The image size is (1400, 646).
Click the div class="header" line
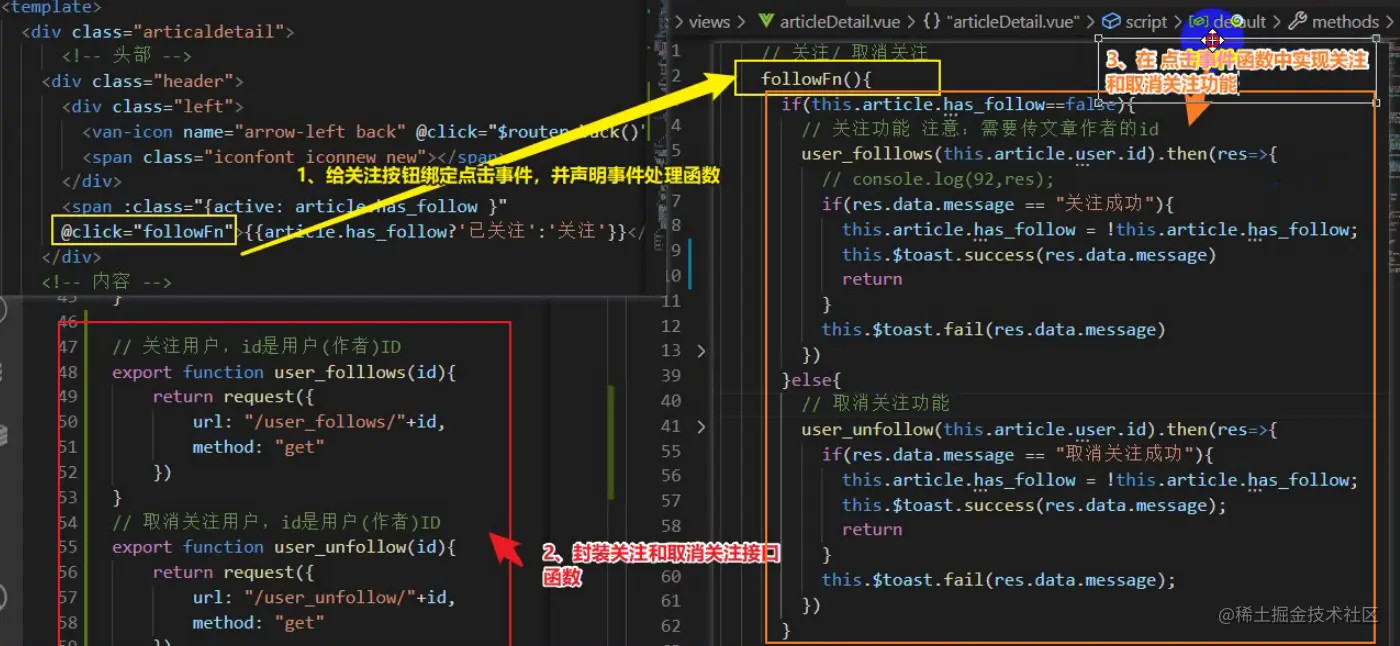(142, 81)
